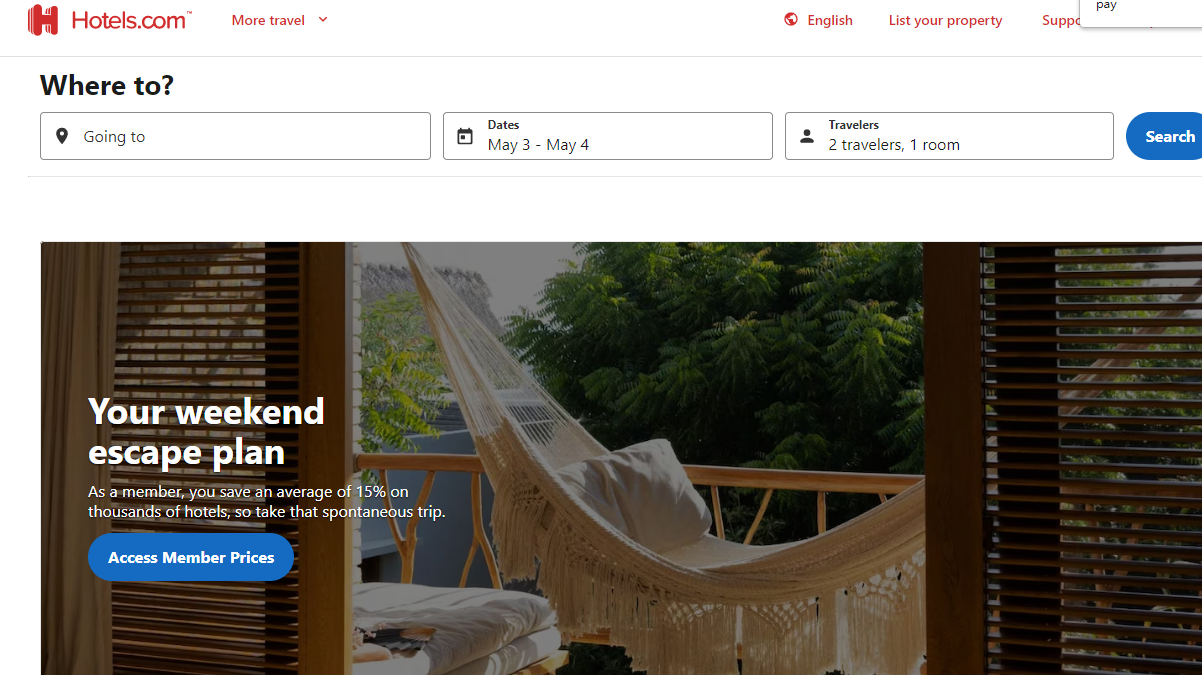This screenshot has width=1202, height=675.
Task: Open the Travelers 2 travelers, 1 room selector
Action: point(949,136)
